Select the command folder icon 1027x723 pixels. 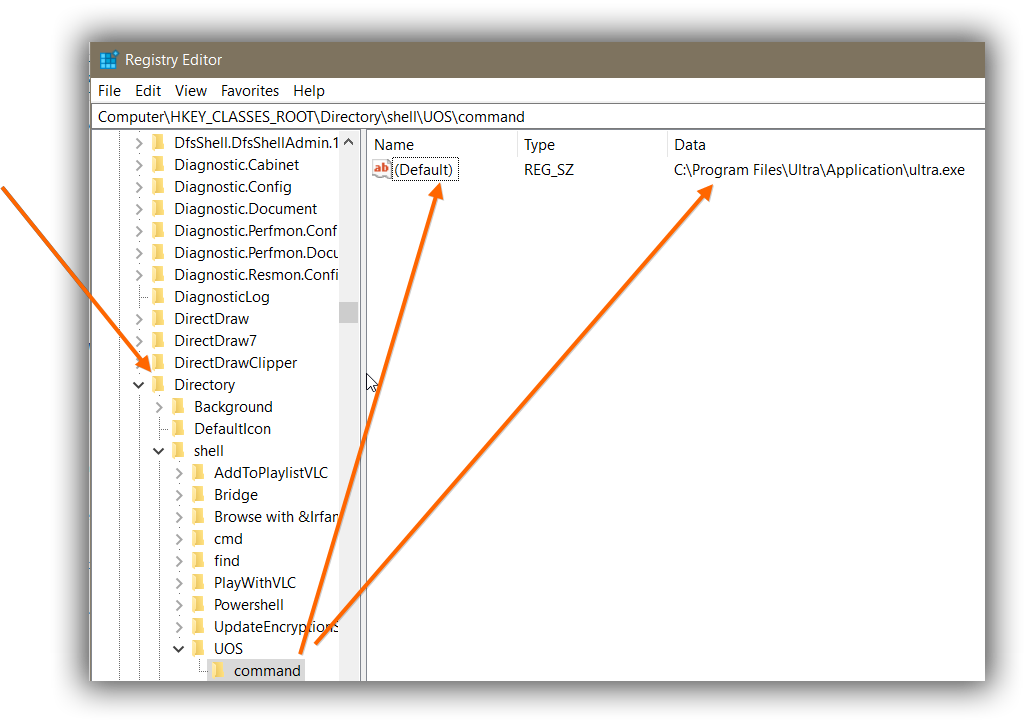pos(219,671)
